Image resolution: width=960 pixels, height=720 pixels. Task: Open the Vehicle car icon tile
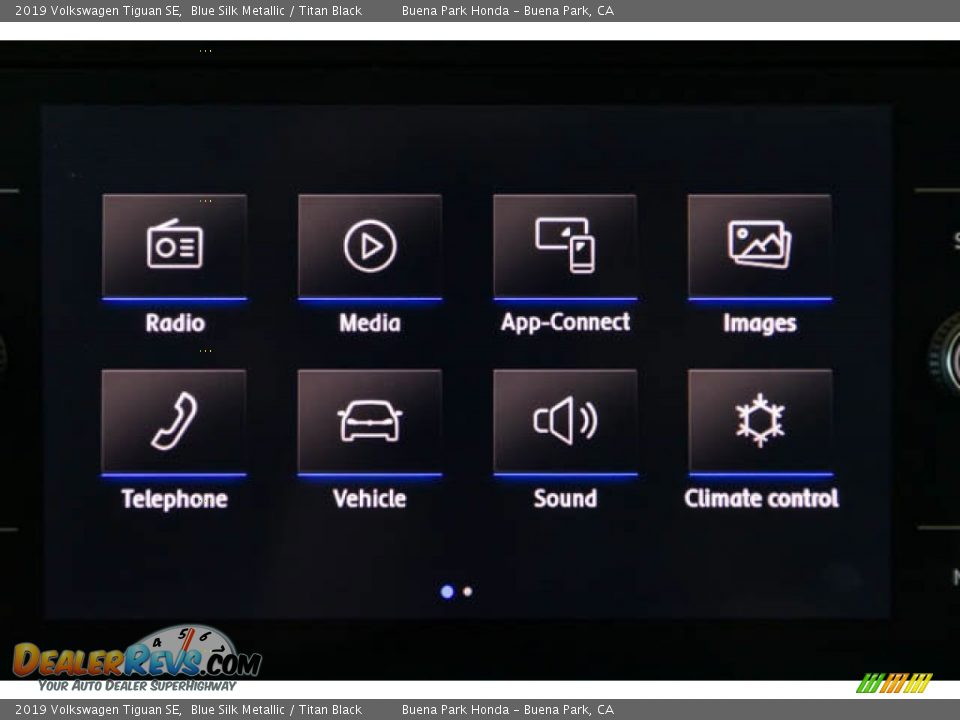click(x=370, y=422)
